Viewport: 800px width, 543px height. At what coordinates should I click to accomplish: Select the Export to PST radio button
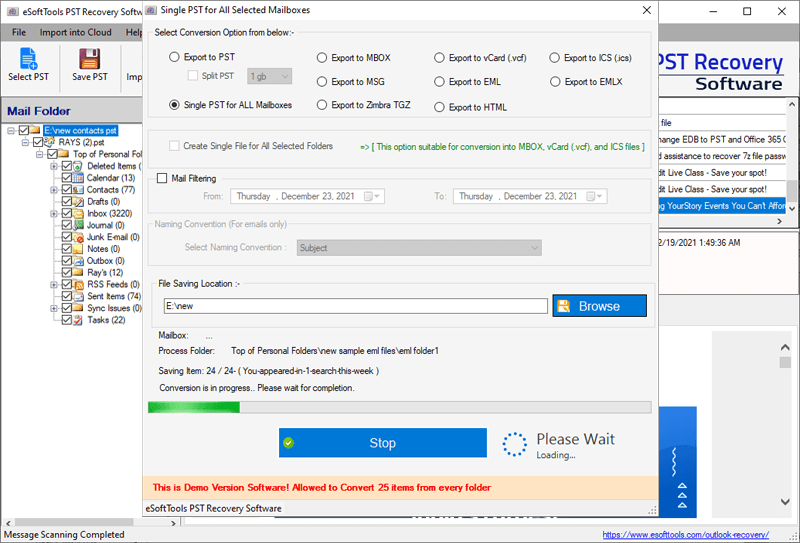point(174,57)
